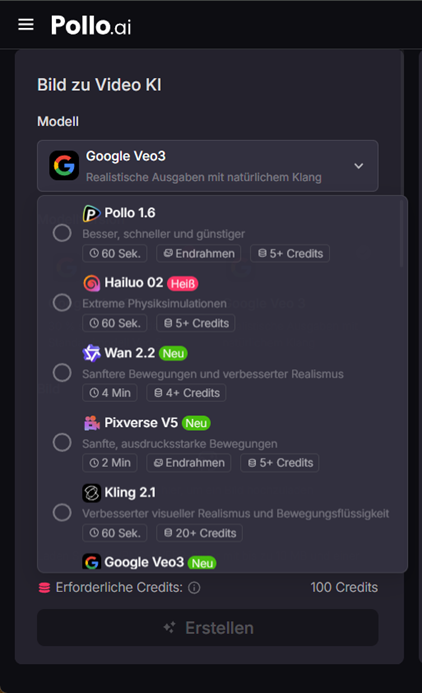Click the Pollo.ai logo

click(91, 25)
